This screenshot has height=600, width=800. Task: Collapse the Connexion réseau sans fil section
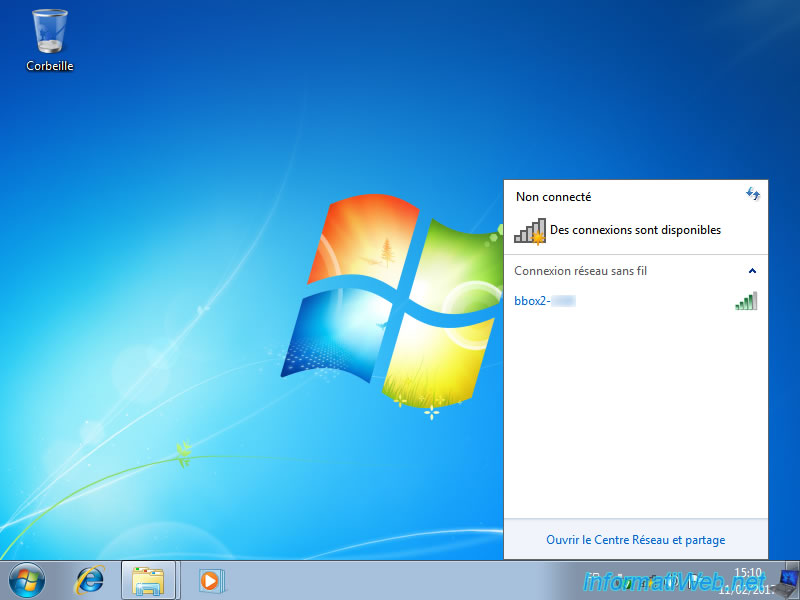coord(752,271)
